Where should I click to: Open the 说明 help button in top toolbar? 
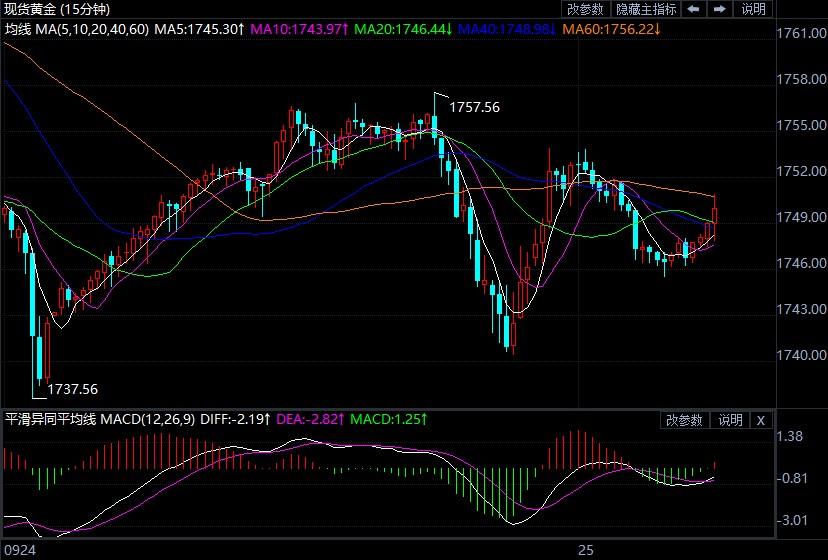(x=753, y=9)
